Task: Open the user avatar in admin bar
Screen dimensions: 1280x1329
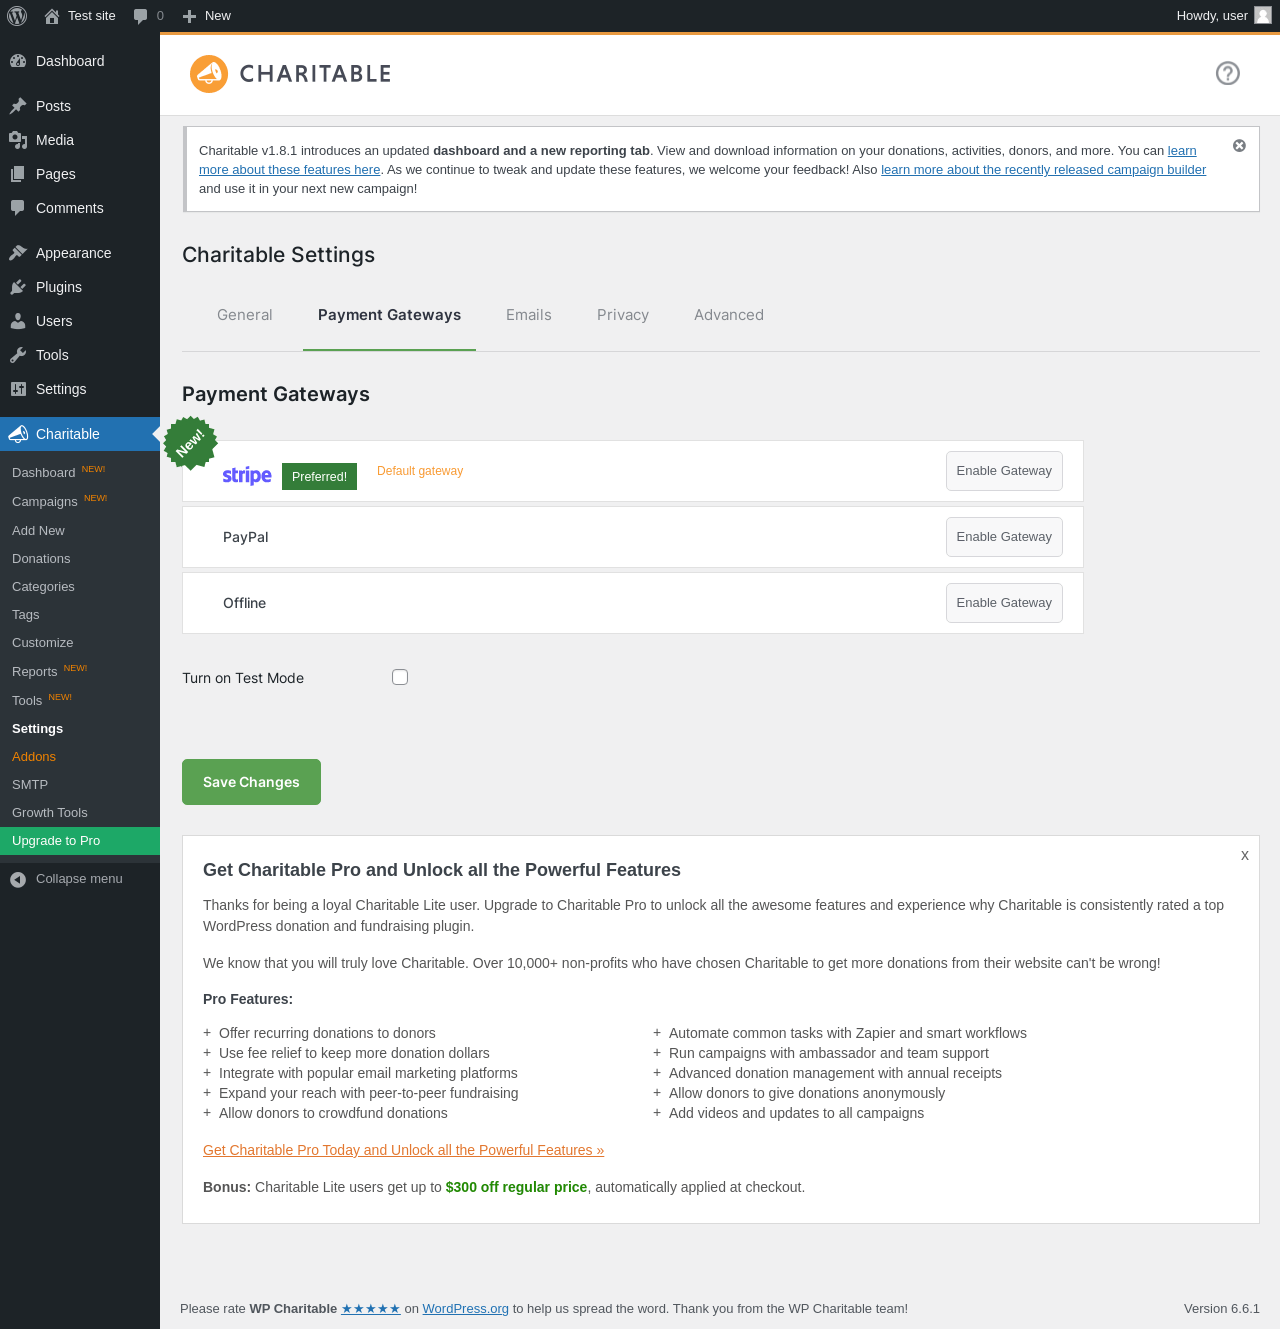Action: pyautogui.click(x=1263, y=15)
